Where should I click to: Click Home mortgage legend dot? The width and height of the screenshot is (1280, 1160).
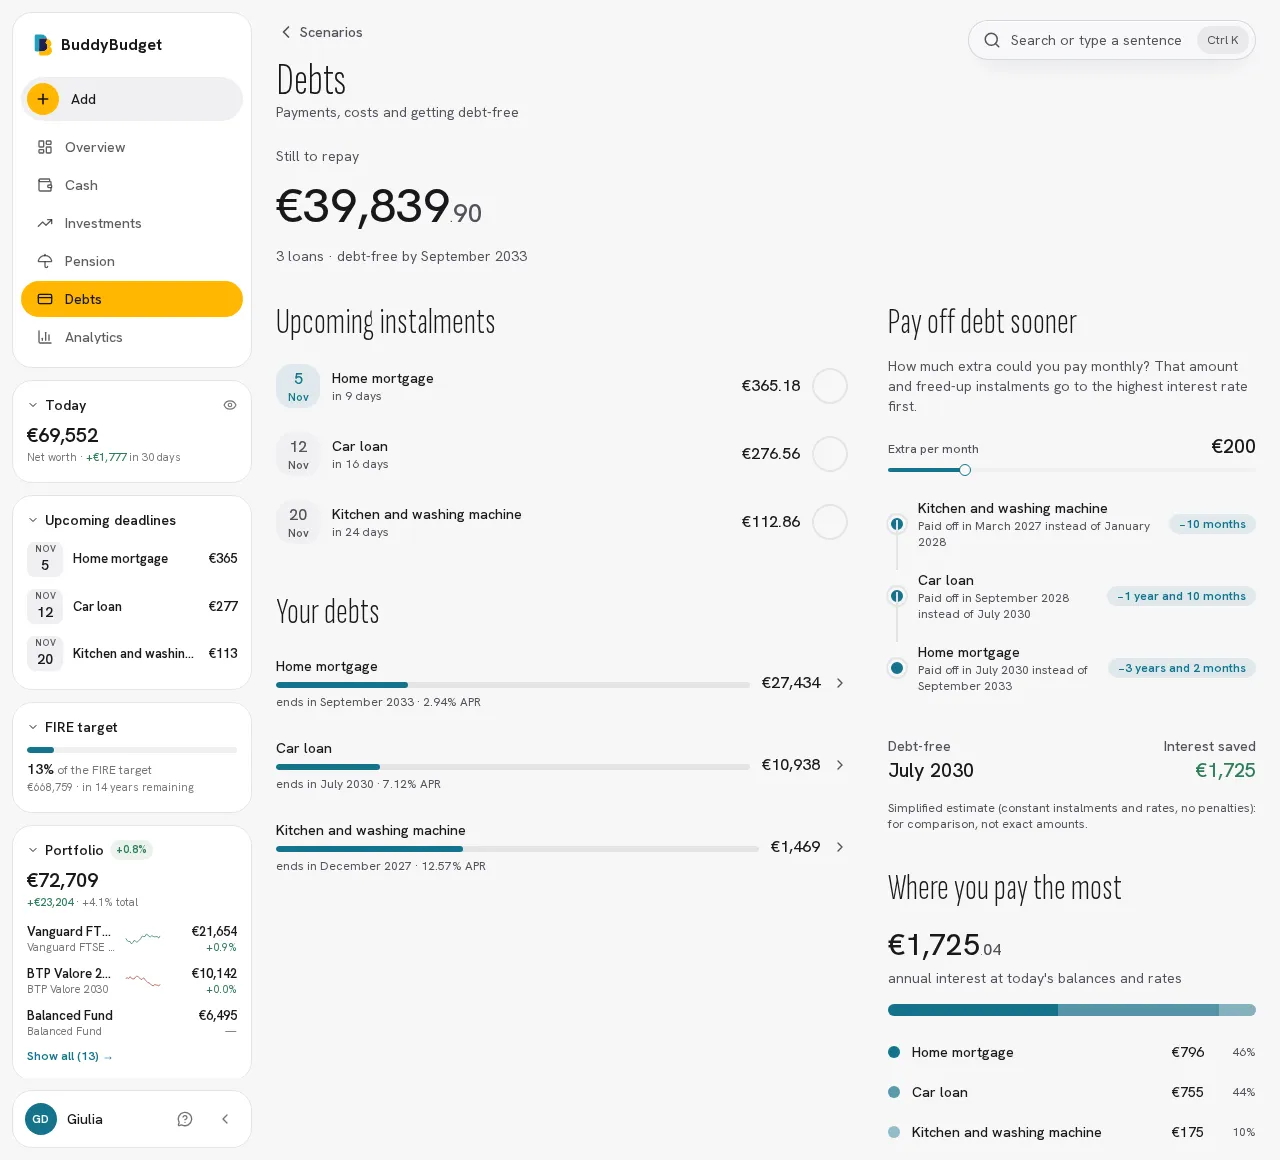(894, 1052)
